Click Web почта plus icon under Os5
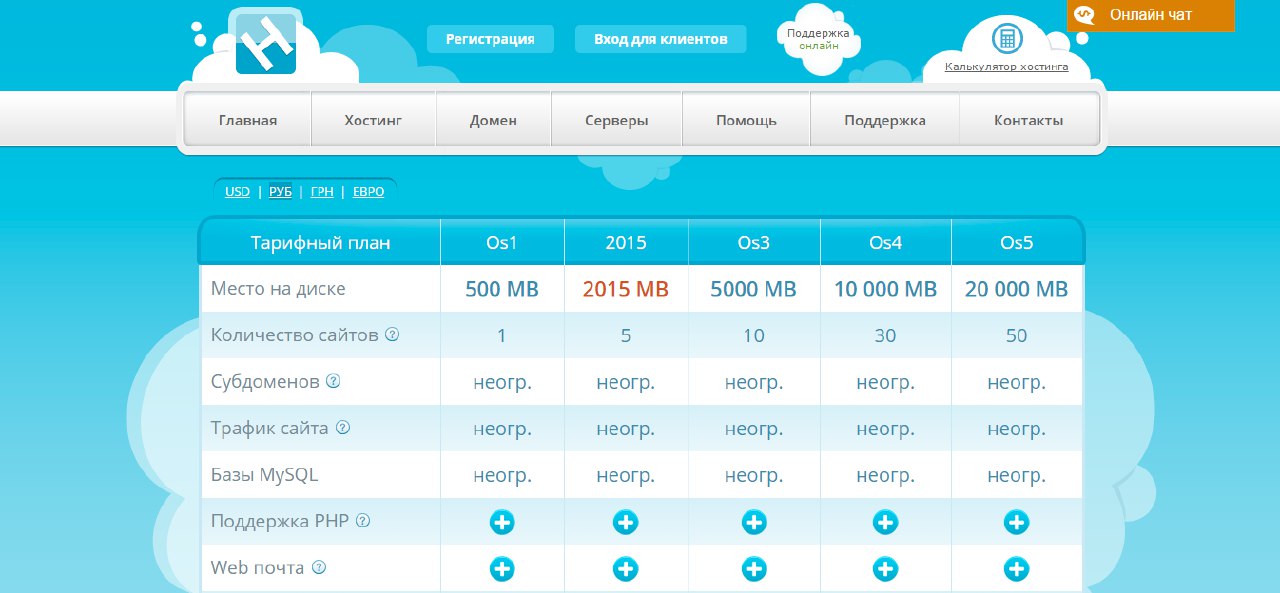Viewport: 1280px width, 593px height. click(x=1016, y=569)
